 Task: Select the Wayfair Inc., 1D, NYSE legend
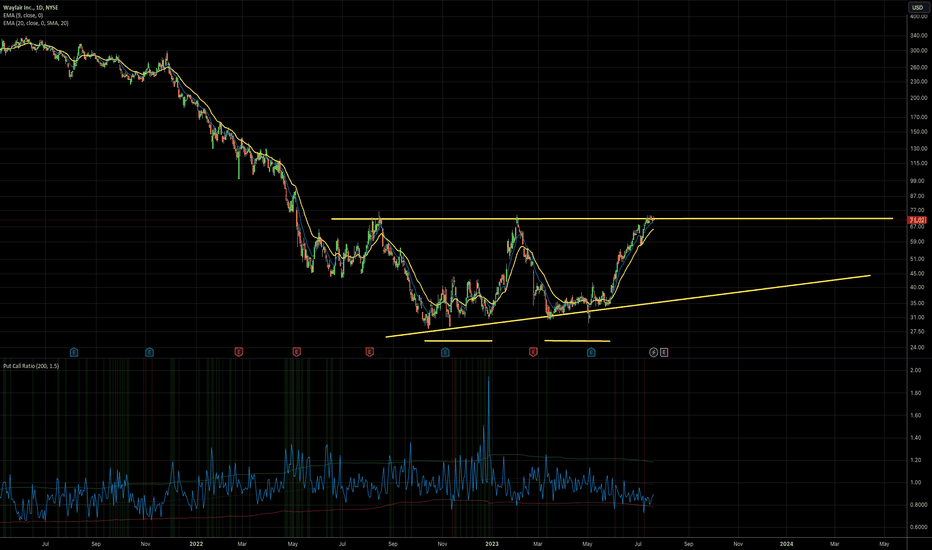point(31,8)
